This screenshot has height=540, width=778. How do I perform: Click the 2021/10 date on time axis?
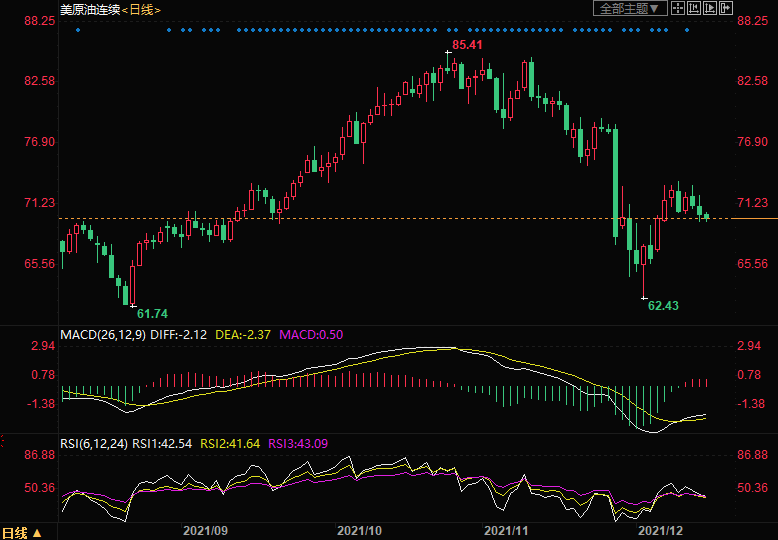[360, 531]
